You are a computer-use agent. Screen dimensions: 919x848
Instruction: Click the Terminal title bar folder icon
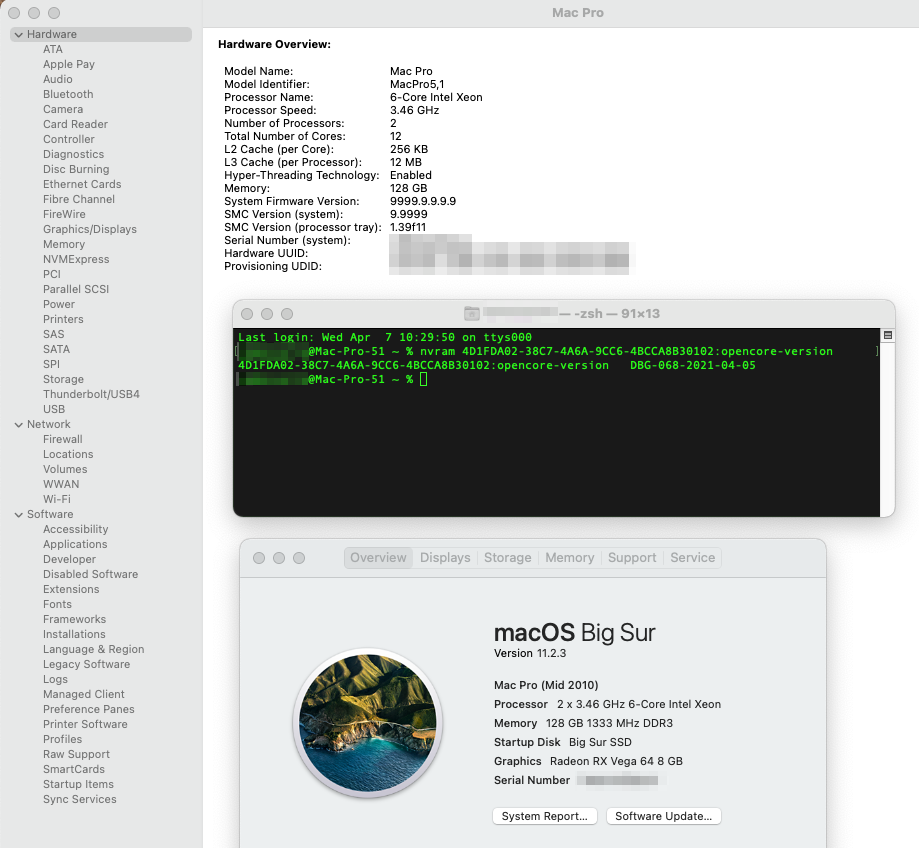[472, 314]
